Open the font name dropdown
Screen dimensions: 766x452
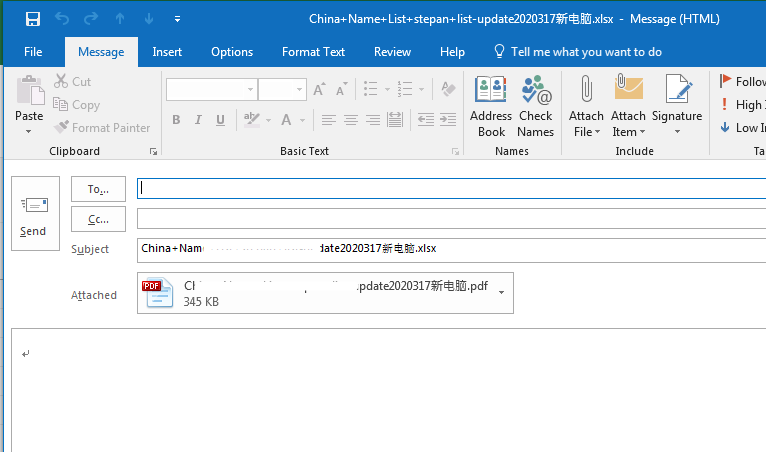pyautogui.click(x=250, y=89)
